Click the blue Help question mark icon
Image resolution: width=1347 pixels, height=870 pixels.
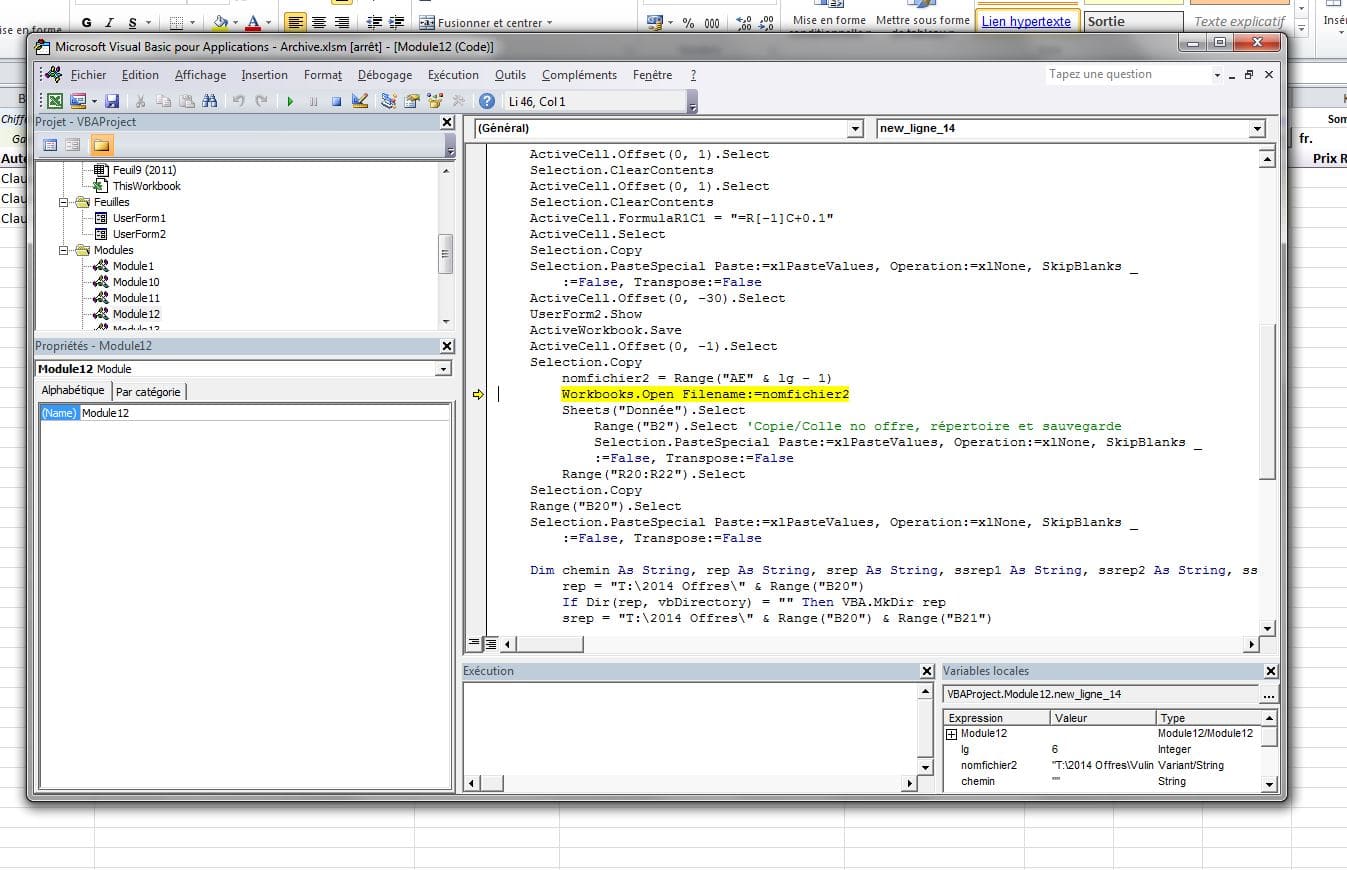pyautogui.click(x=487, y=101)
